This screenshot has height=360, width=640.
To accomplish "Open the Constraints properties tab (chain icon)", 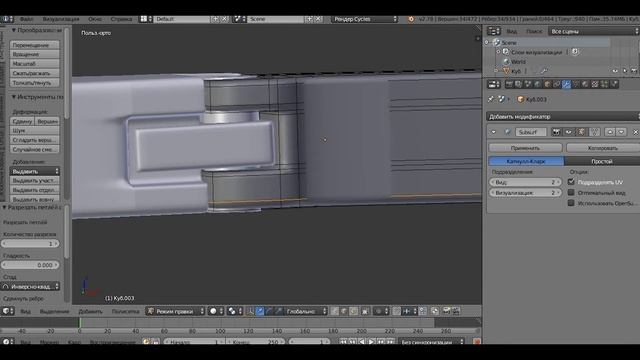I will (556, 84).
